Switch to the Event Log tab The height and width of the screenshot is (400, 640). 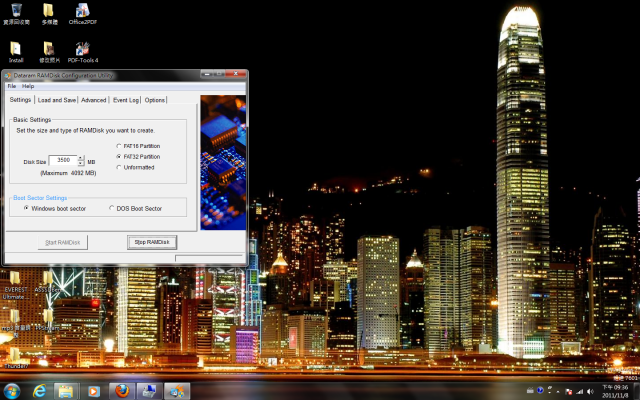126,100
